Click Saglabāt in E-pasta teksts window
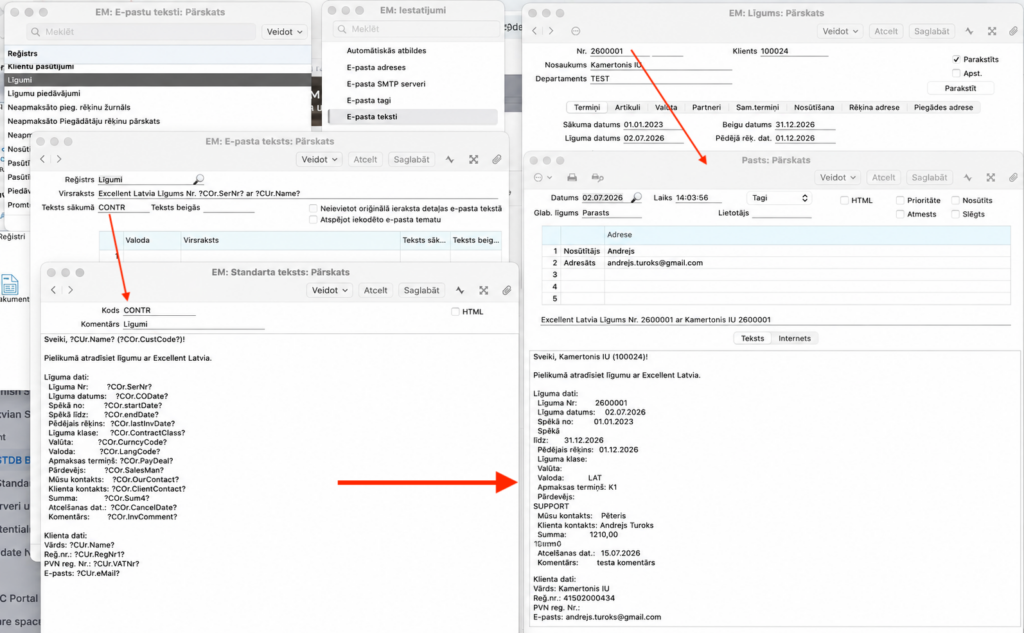Screen dimensions: 1024x633 (x=411, y=159)
